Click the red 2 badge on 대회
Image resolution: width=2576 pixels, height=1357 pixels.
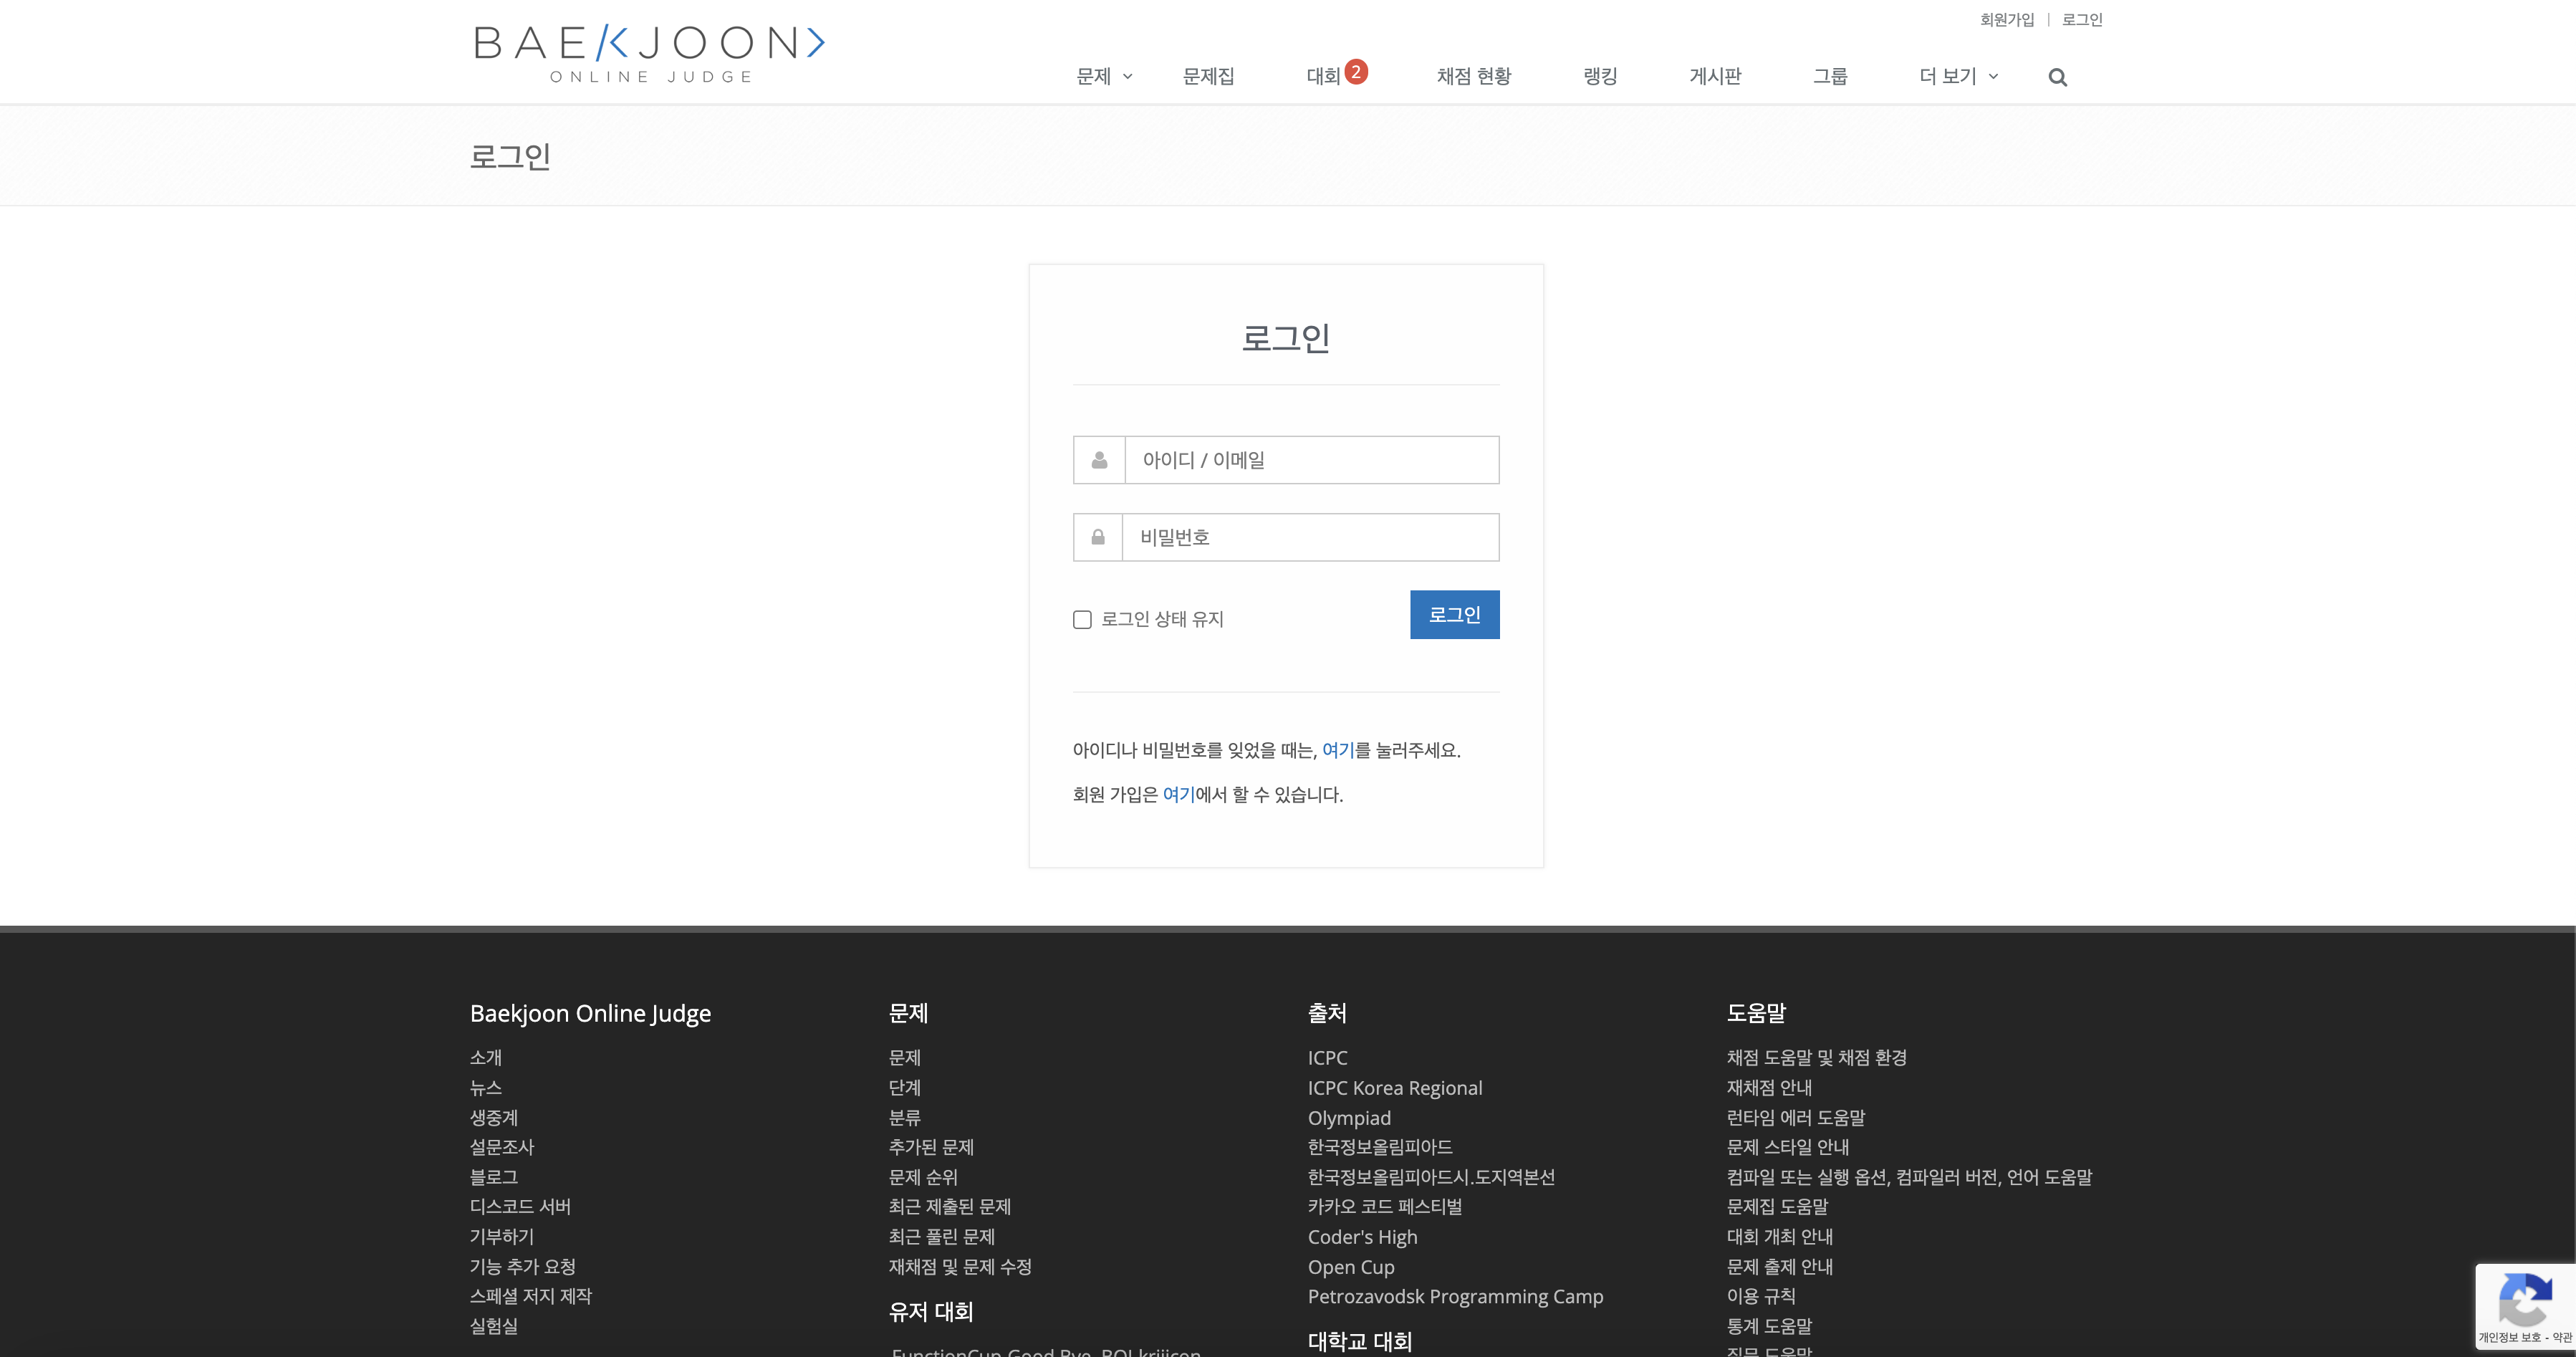pyautogui.click(x=1355, y=72)
